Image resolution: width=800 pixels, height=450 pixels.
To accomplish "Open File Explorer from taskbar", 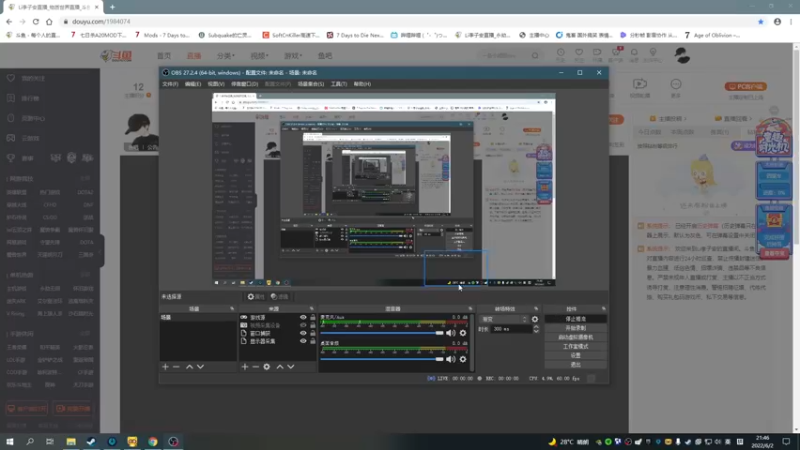I will pyautogui.click(x=71, y=442).
